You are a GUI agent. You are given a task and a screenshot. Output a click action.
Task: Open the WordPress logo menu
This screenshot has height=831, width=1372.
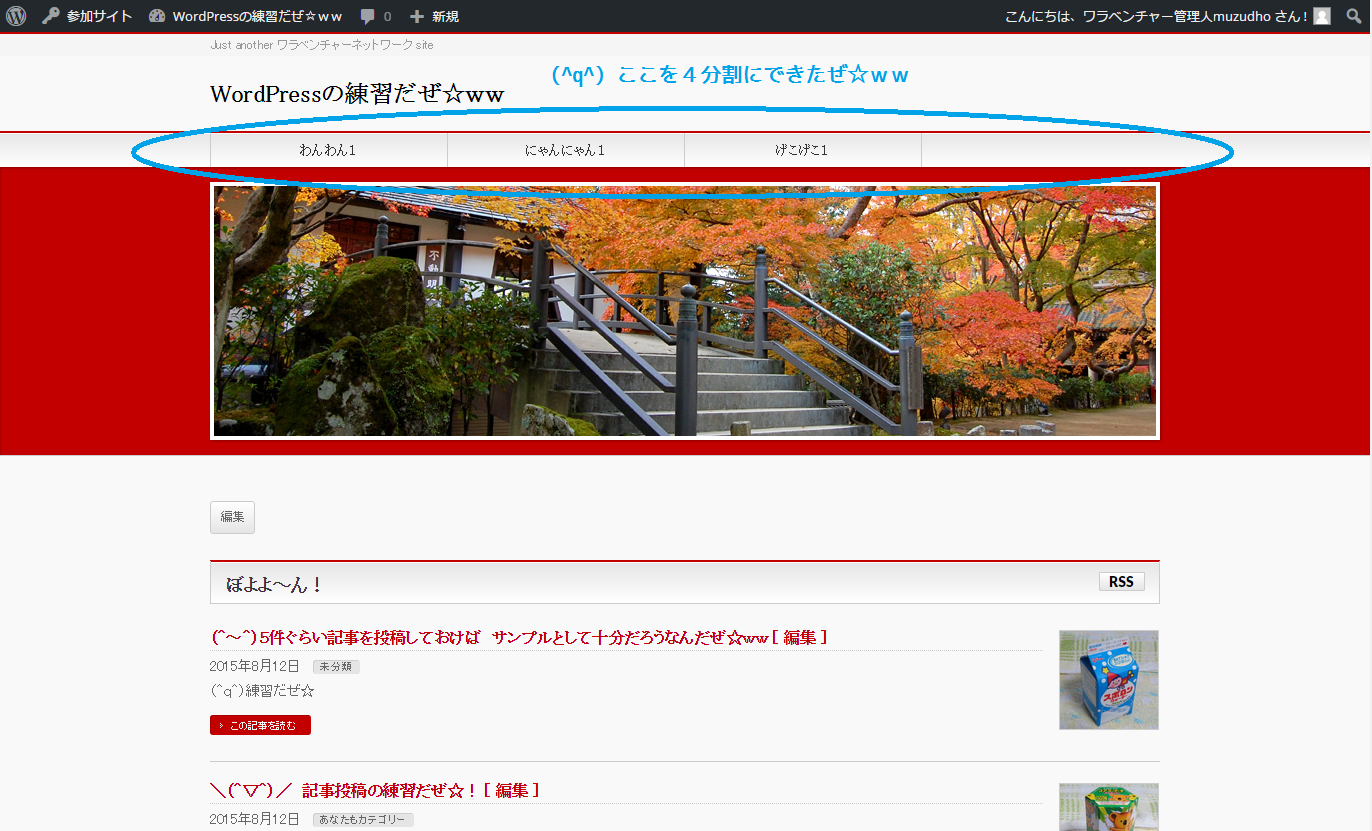16,16
